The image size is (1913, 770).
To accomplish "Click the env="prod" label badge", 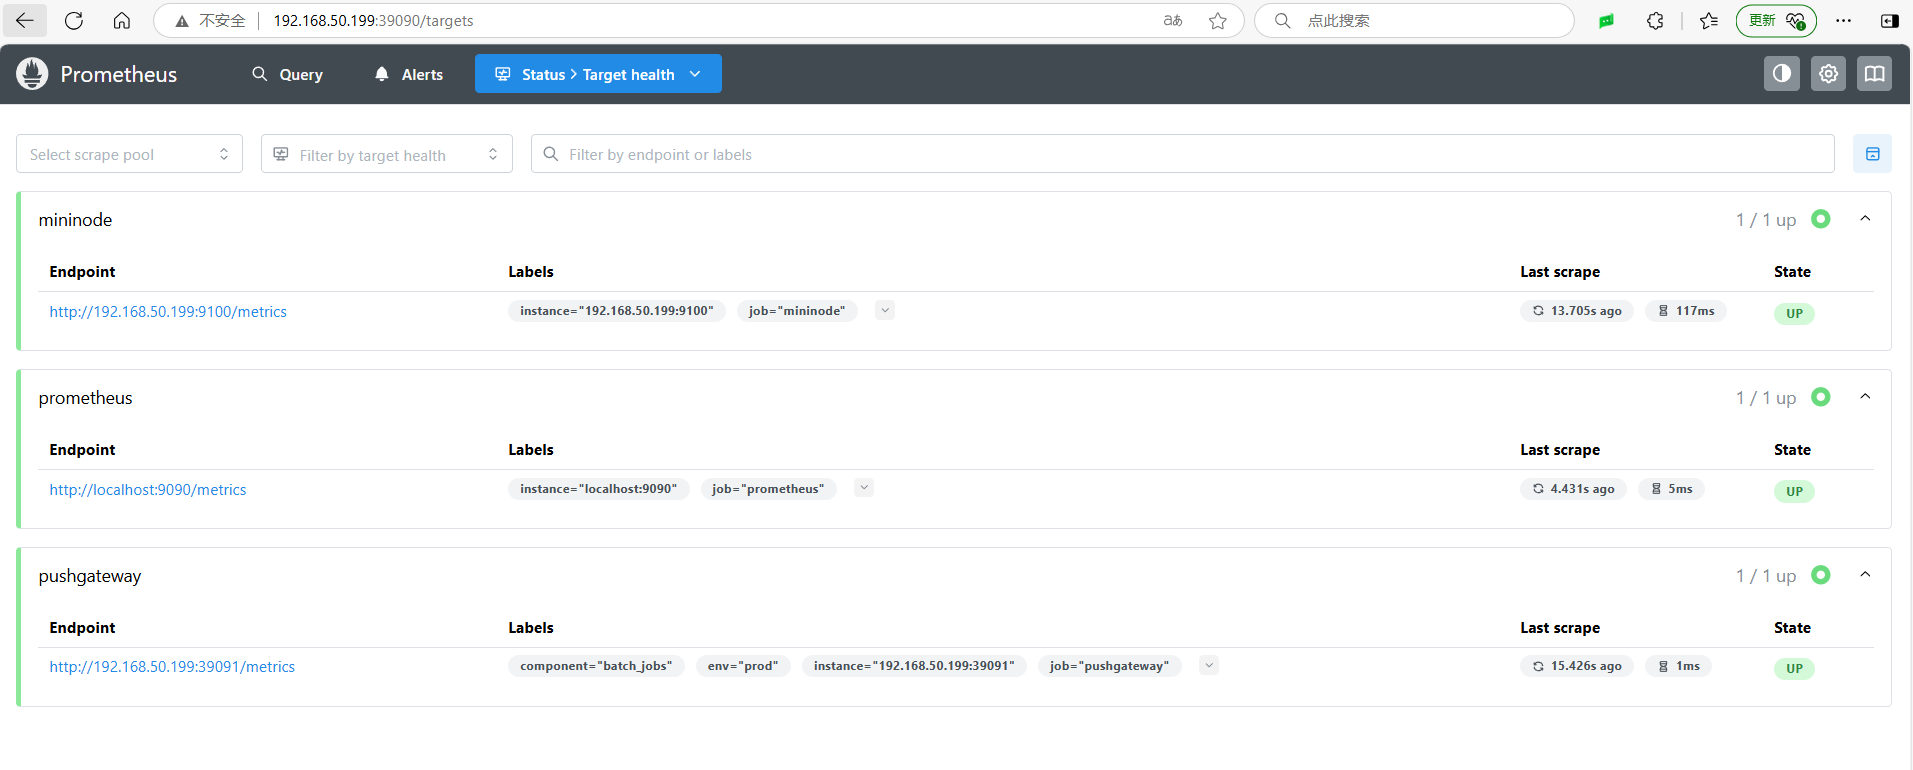I will (x=743, y=666).
